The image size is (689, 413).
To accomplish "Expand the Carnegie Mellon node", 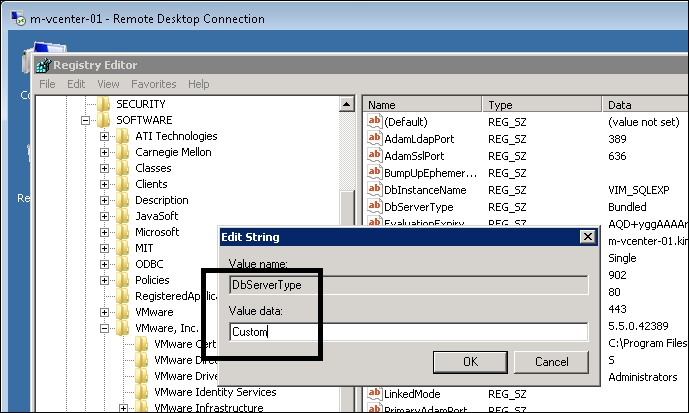I will point(104,152).
